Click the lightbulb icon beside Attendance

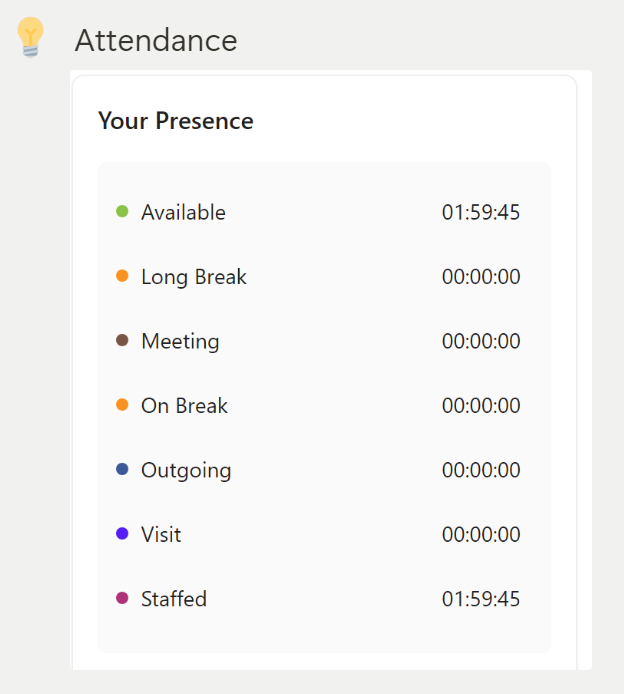31,38
